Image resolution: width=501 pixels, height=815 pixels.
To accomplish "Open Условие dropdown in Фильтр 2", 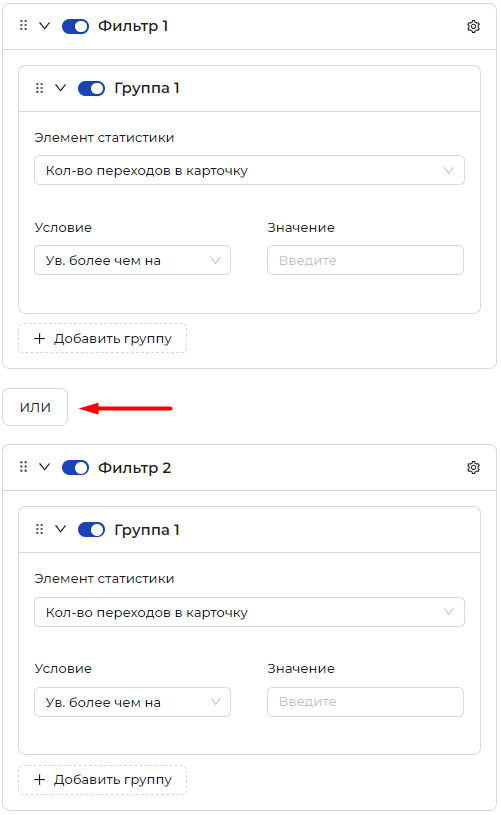I will coord(133,702).
